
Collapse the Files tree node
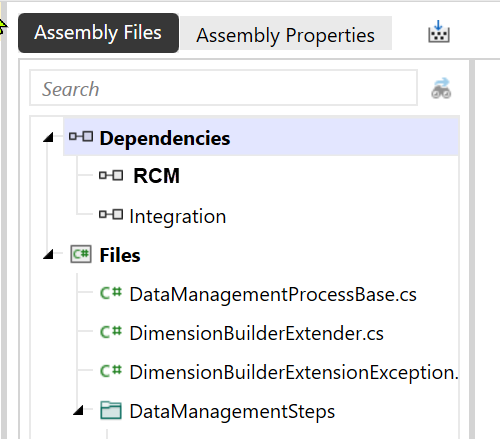(48, 254)
